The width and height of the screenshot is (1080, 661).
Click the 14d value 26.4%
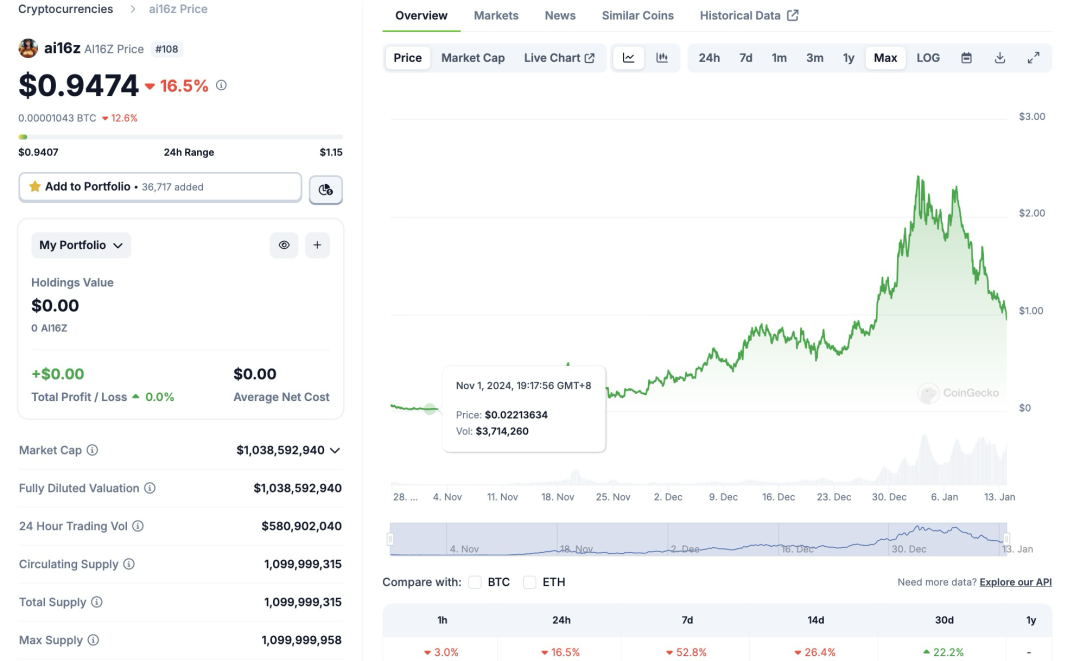(x=814, y=652)
